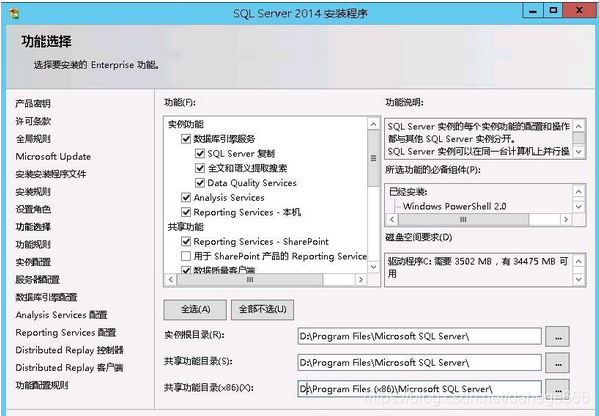The width and height of the screenshot is (599, 416).
Task: Click 已经安装 node in prerequisites list
Action: (408, 192)
